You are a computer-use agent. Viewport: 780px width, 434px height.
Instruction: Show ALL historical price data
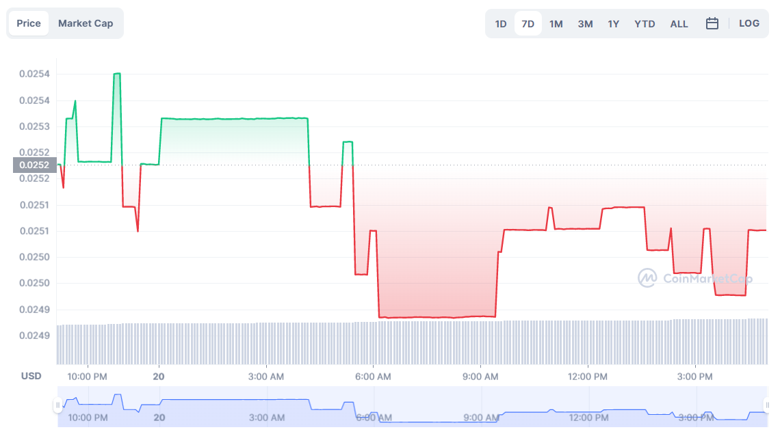pyautogui.click(x=679, y=24)
